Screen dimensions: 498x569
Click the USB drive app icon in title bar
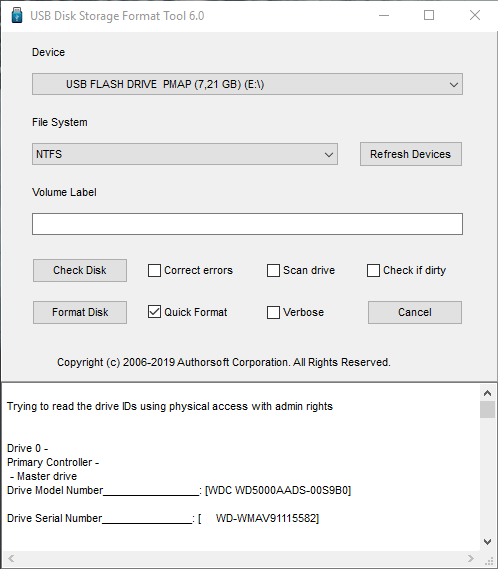point(17,16)
